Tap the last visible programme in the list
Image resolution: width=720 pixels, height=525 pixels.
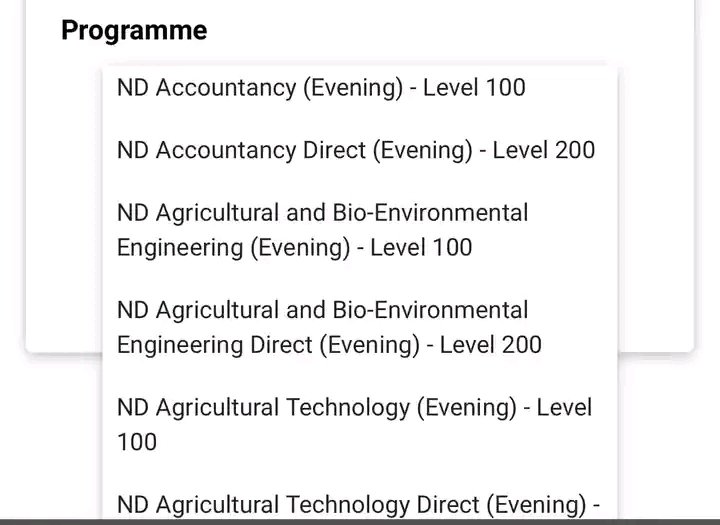click(x=357, y=503)
